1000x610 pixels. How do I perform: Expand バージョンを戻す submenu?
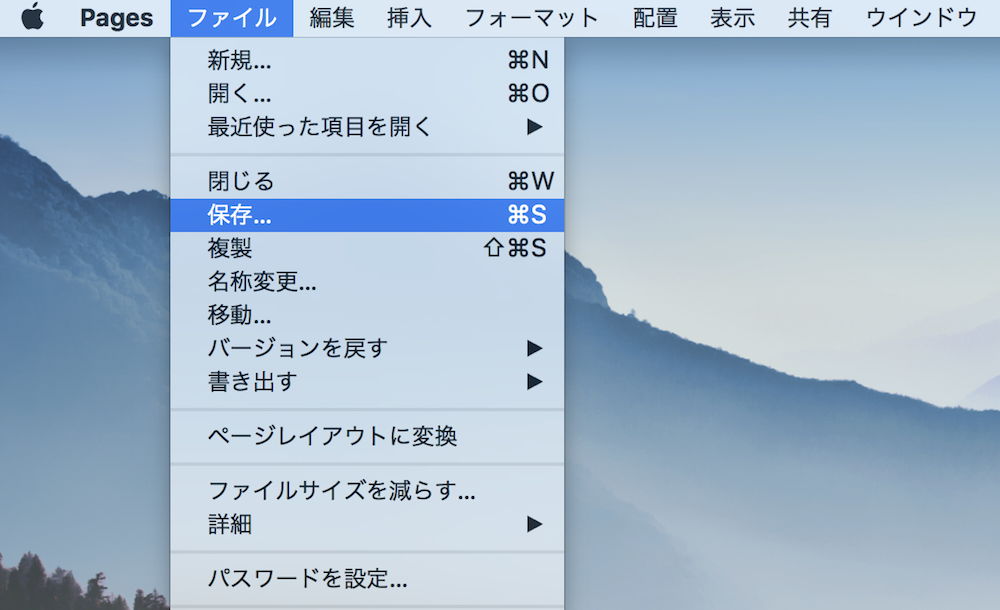point(367,348)
